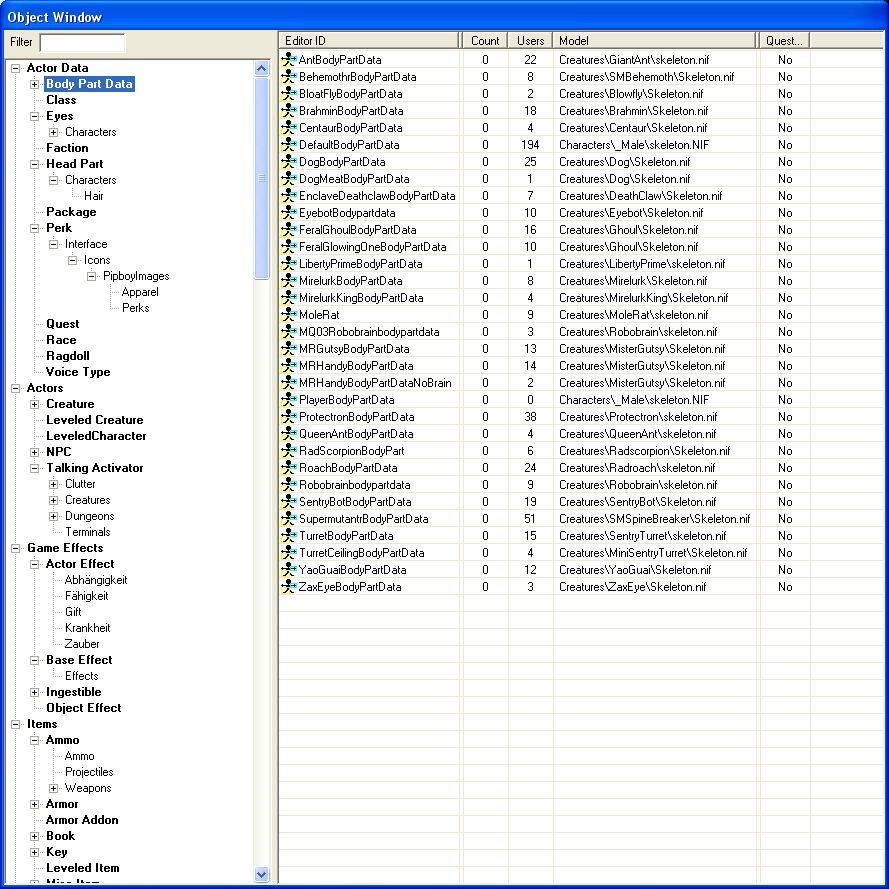Click the EnclaveDeathclawBodyPartData row icon
Viewport: 889px width, 889px height.
[x=289, y=196]
